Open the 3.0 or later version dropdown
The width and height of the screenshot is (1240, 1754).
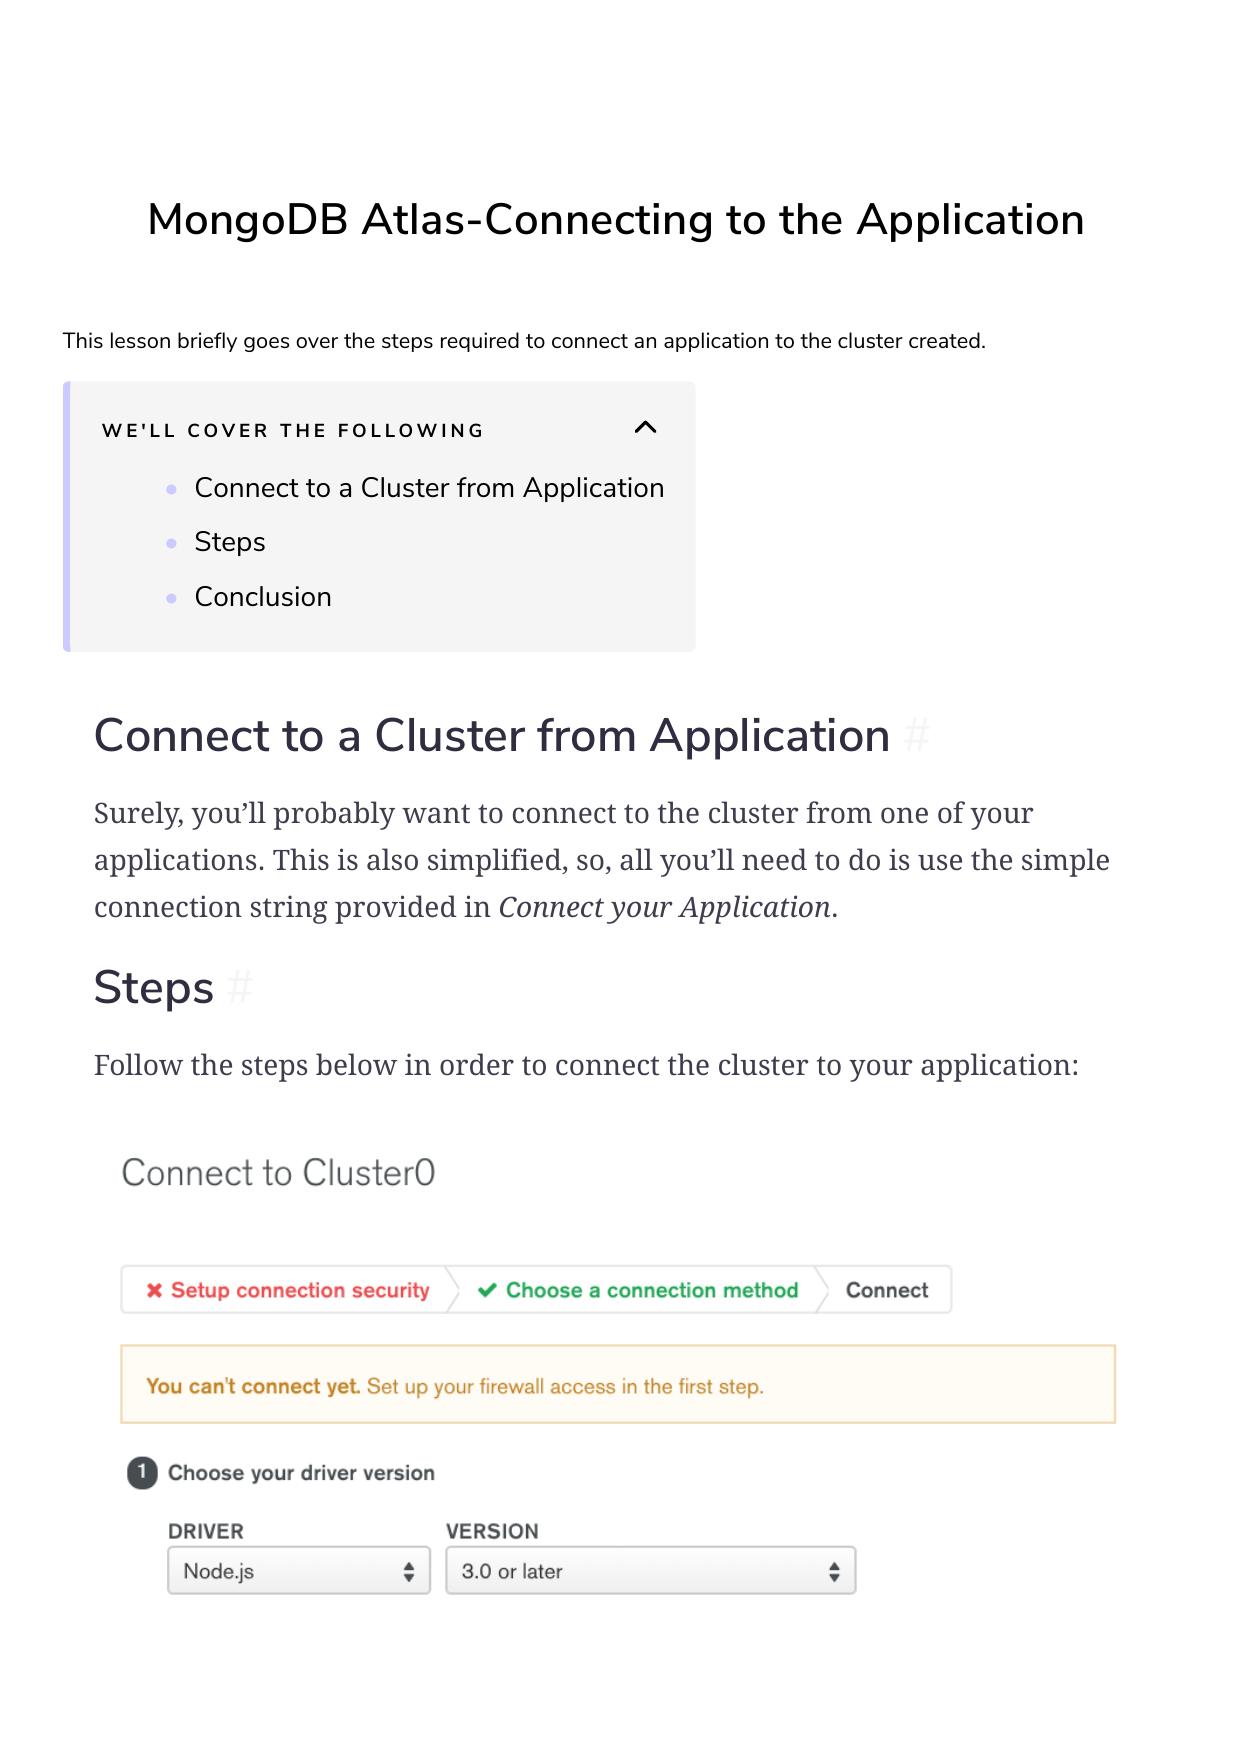point(651,1571)
